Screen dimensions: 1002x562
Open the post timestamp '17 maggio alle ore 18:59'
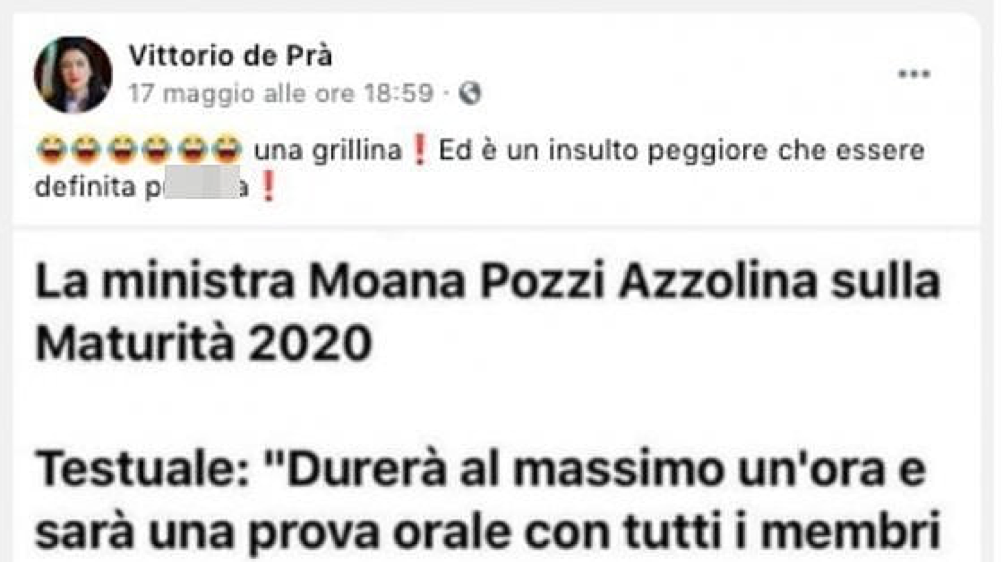pos(281,94)
